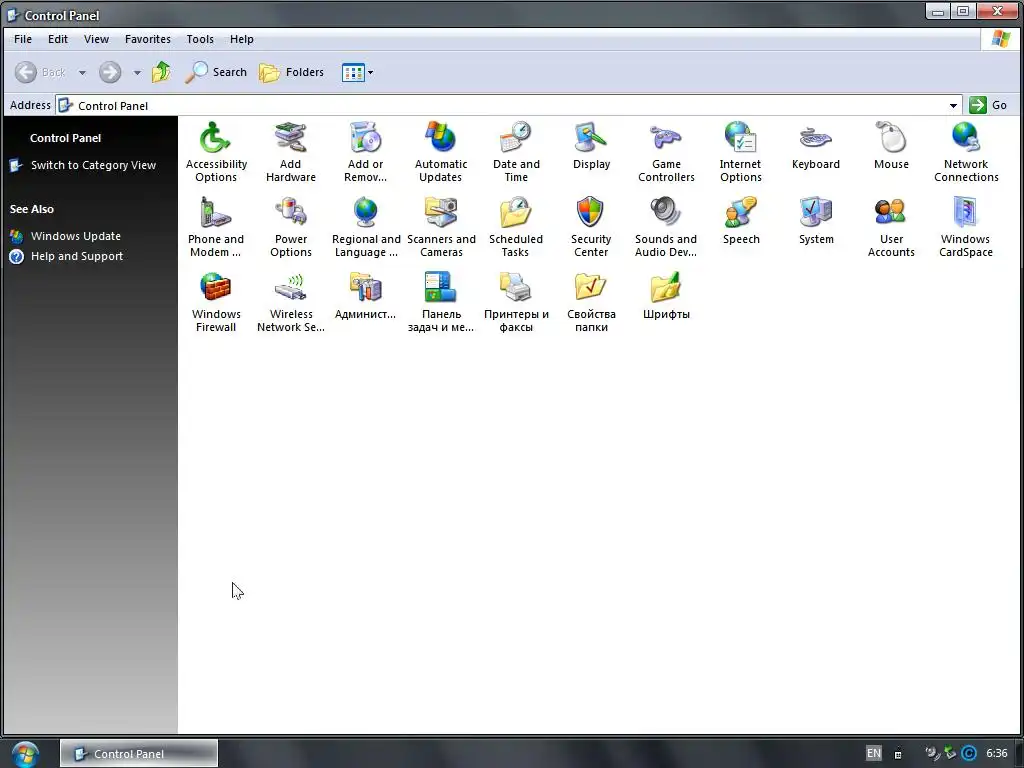Open Phone and Modem options icon
The height and width of the screenshot is (768, 1024).
[216, 213]
